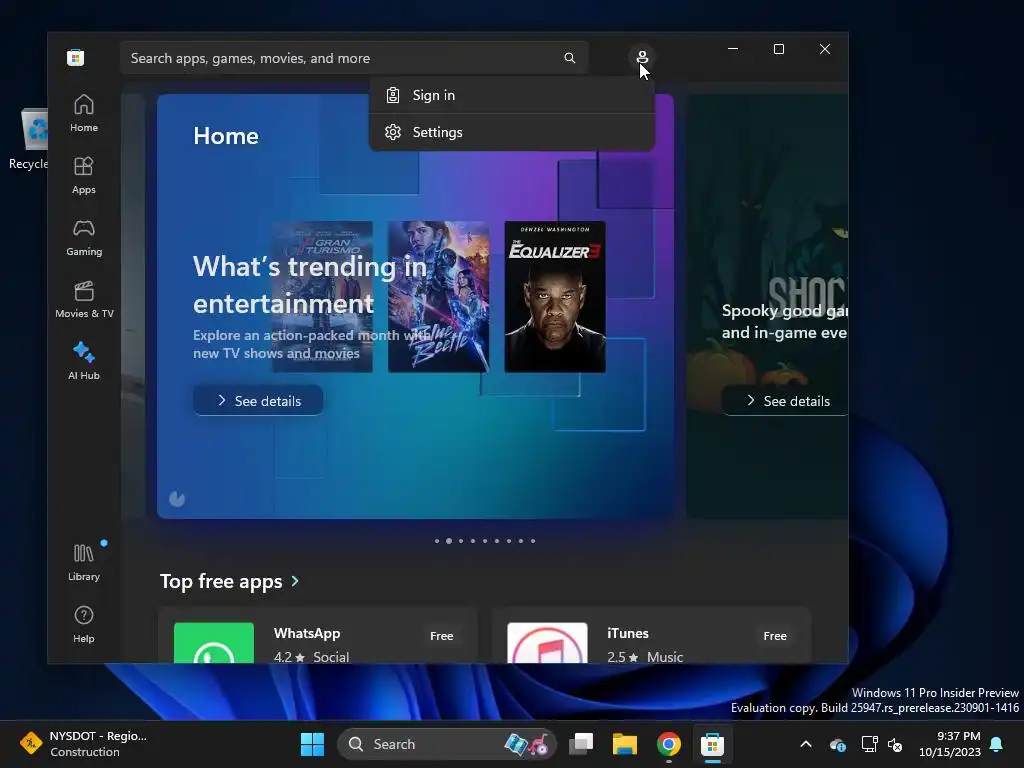Open the Library section
Screen dimensions: 1024x768
[x=84, y=562]
